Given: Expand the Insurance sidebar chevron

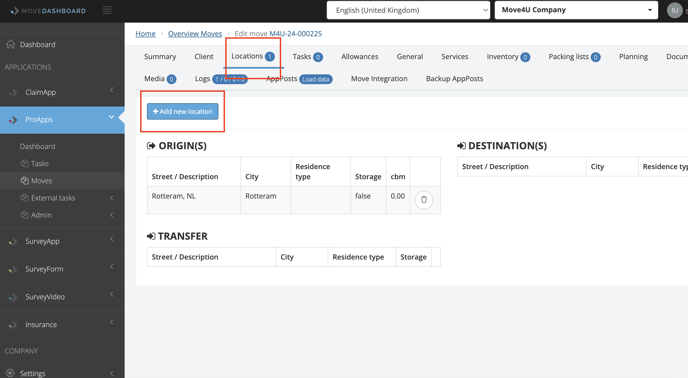Looking at the screenshot, I should (x=111, y=322).
